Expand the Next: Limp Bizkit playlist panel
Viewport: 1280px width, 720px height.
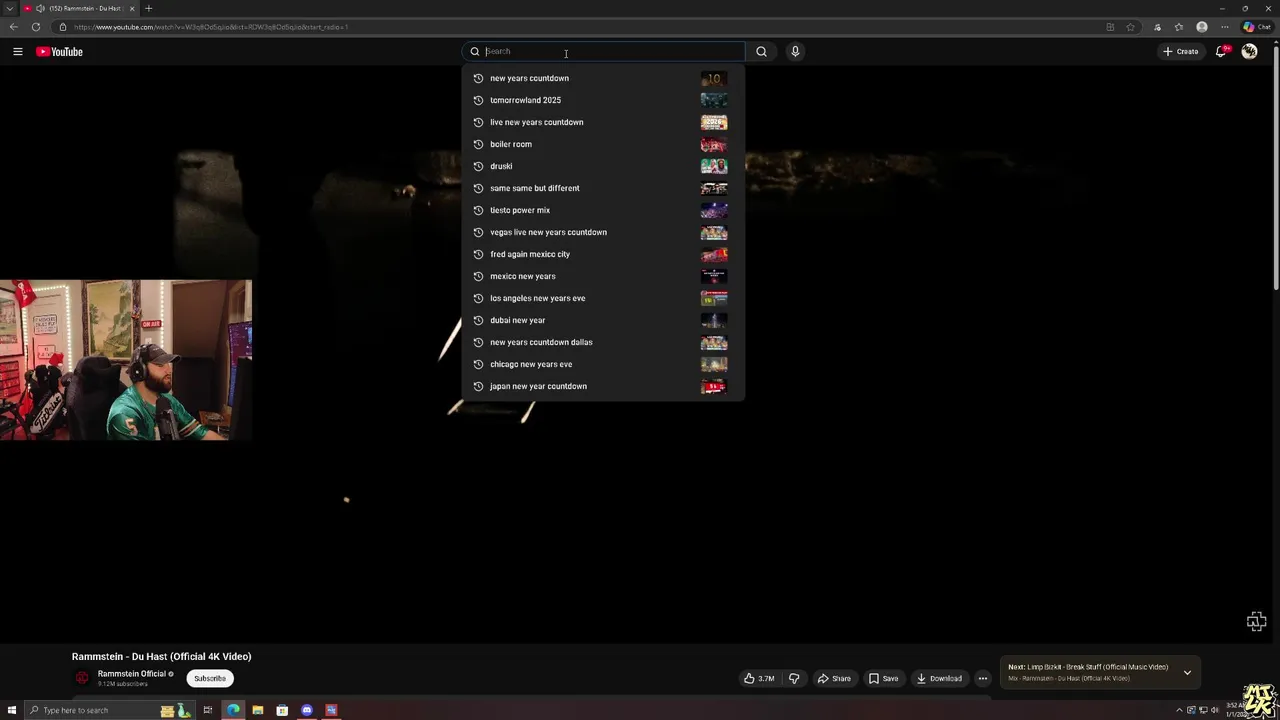1187,672
